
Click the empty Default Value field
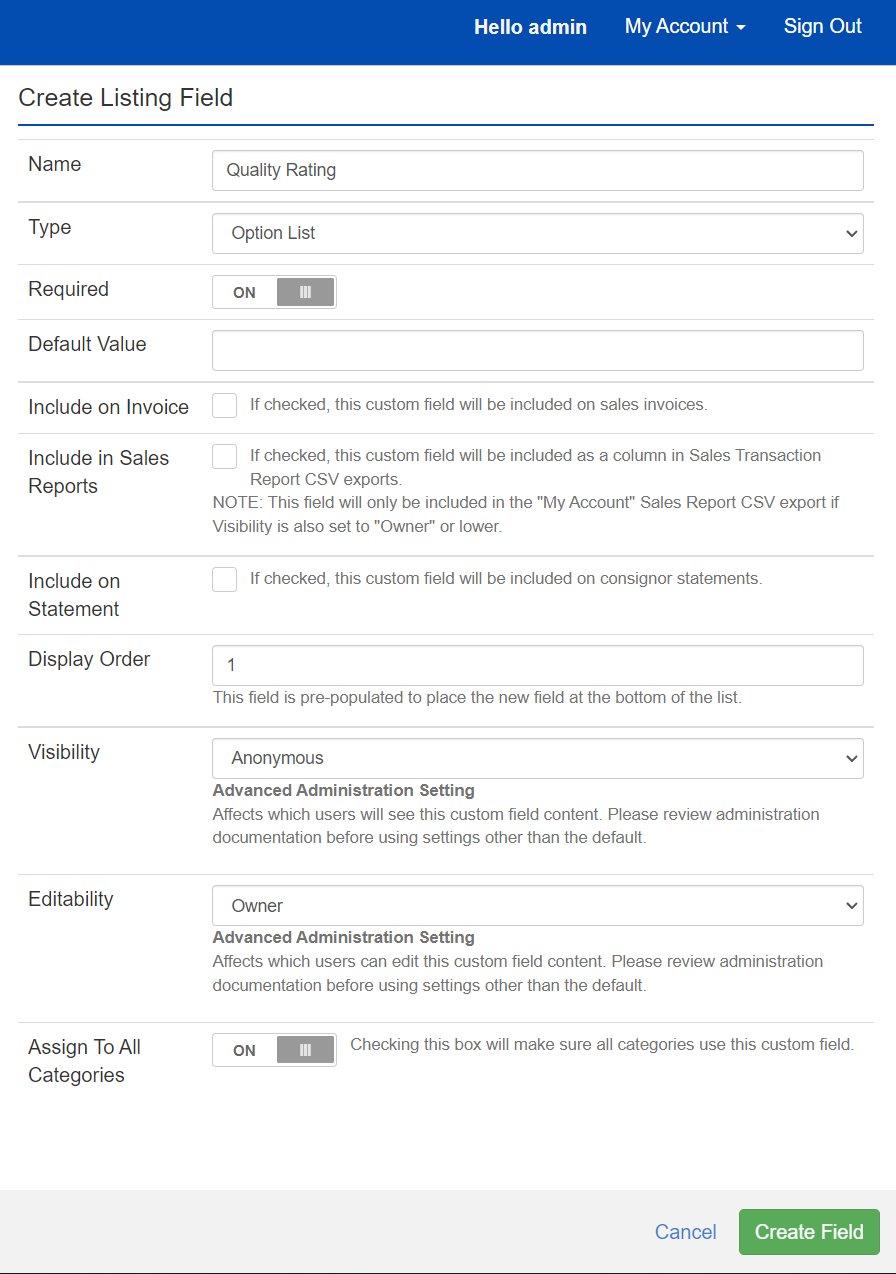click(537, 350)
